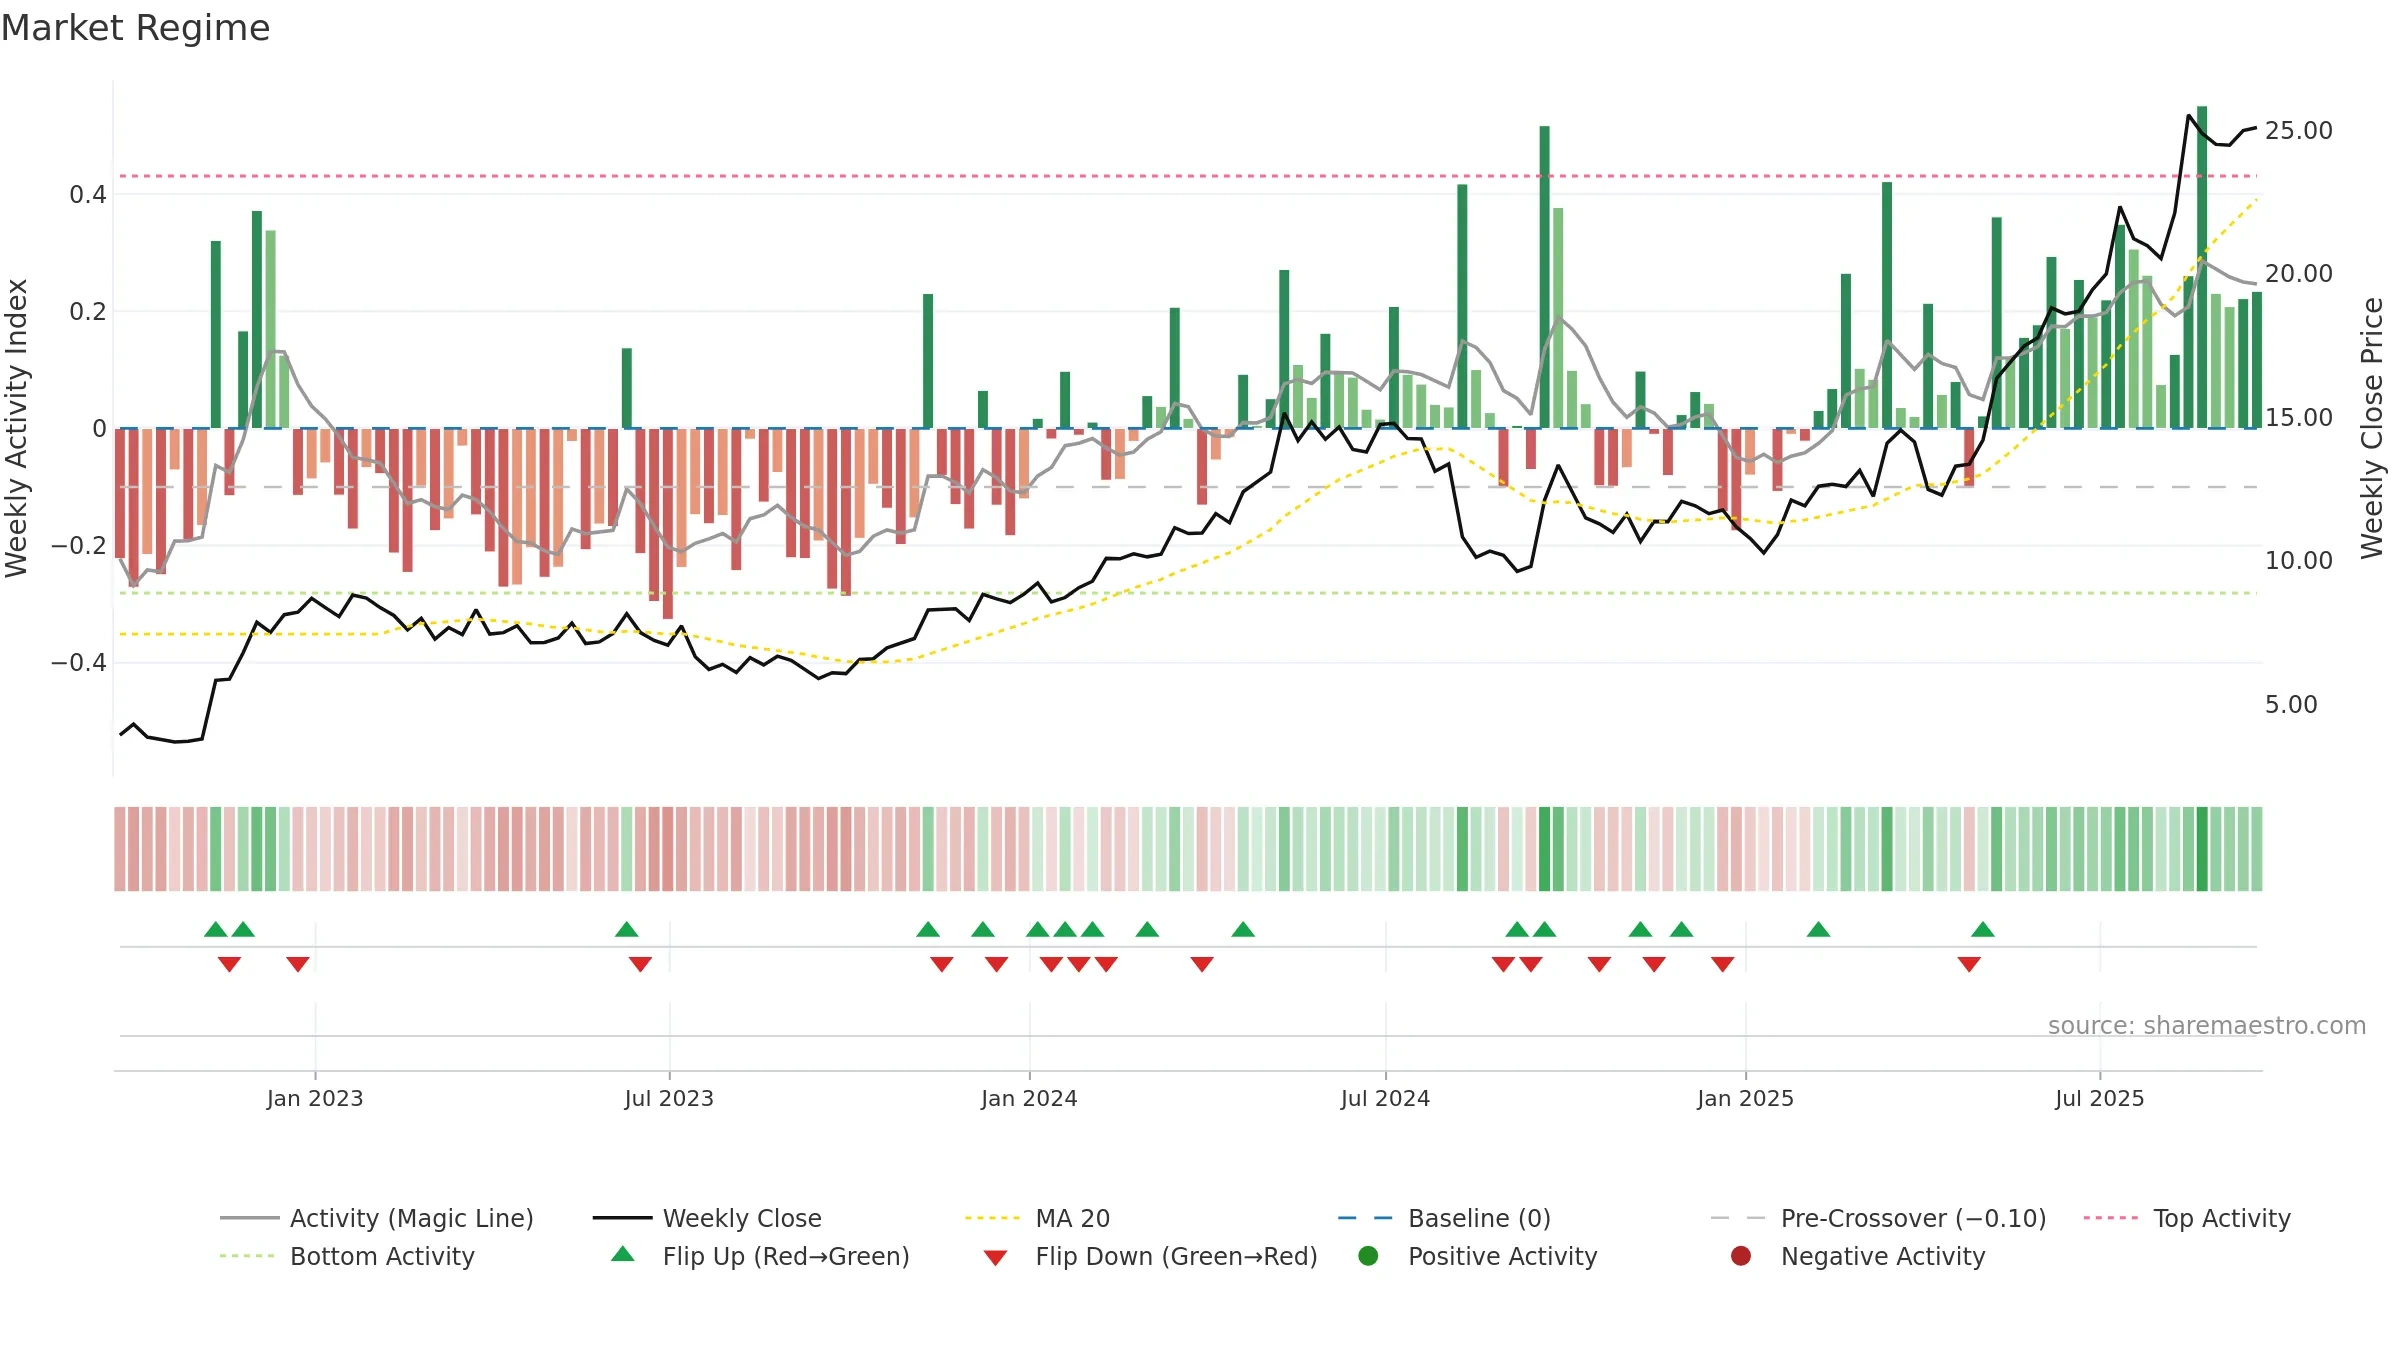The width and height of the screenshot is (2400, 1350).
Task: Click the tall green bar above Top Activity in Sep 2024
Action: click(x=1545, y=277)
